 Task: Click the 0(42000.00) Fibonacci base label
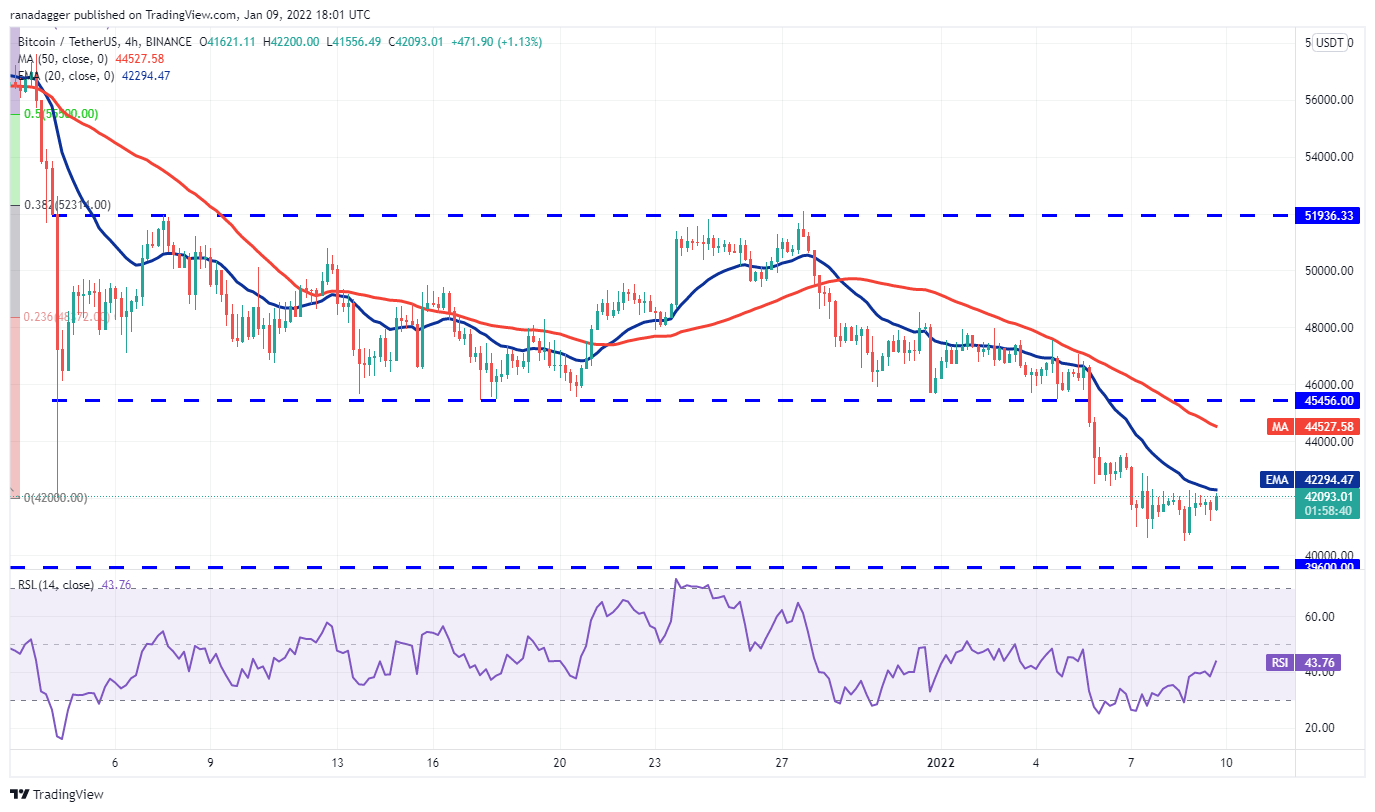tap(55, 497)
